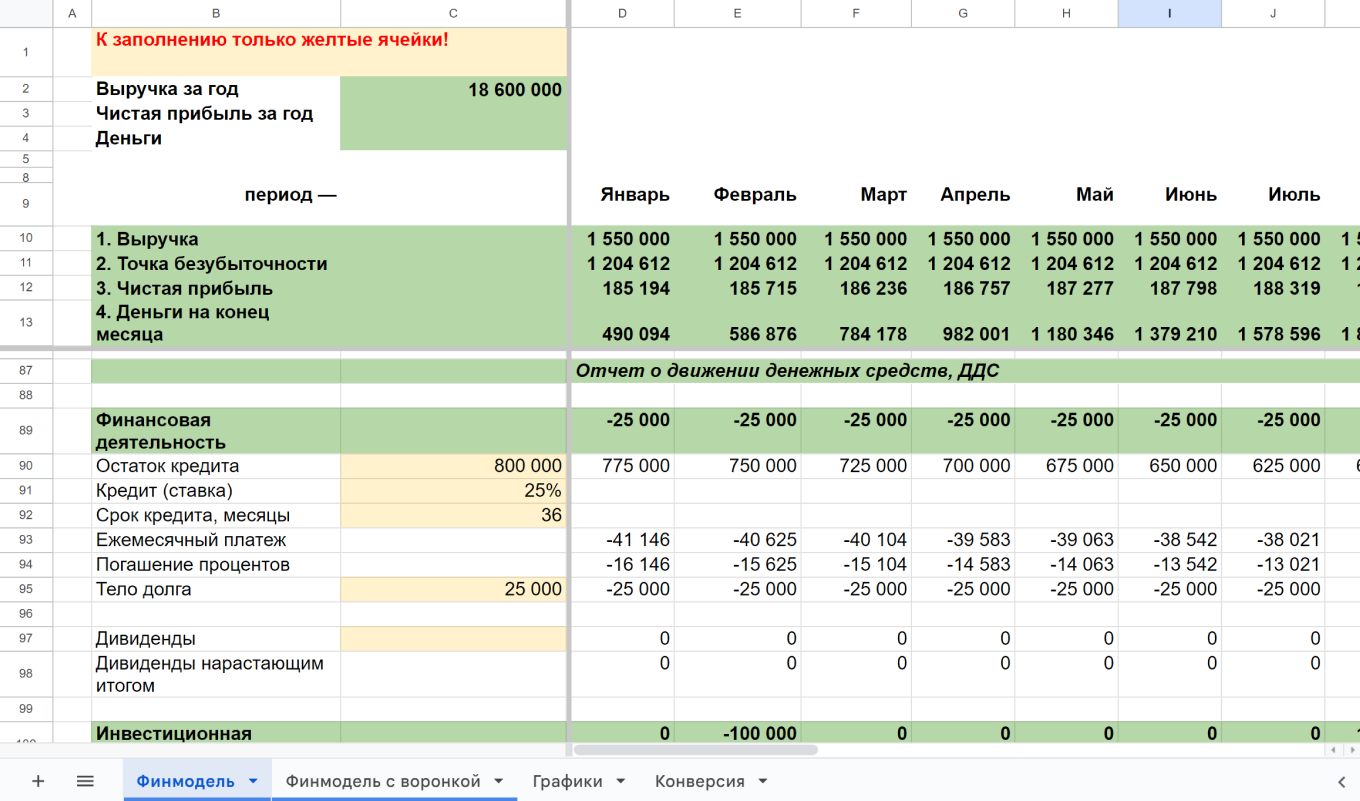Switch to the Конверсия sheet tab

click(x=699, y=781)
